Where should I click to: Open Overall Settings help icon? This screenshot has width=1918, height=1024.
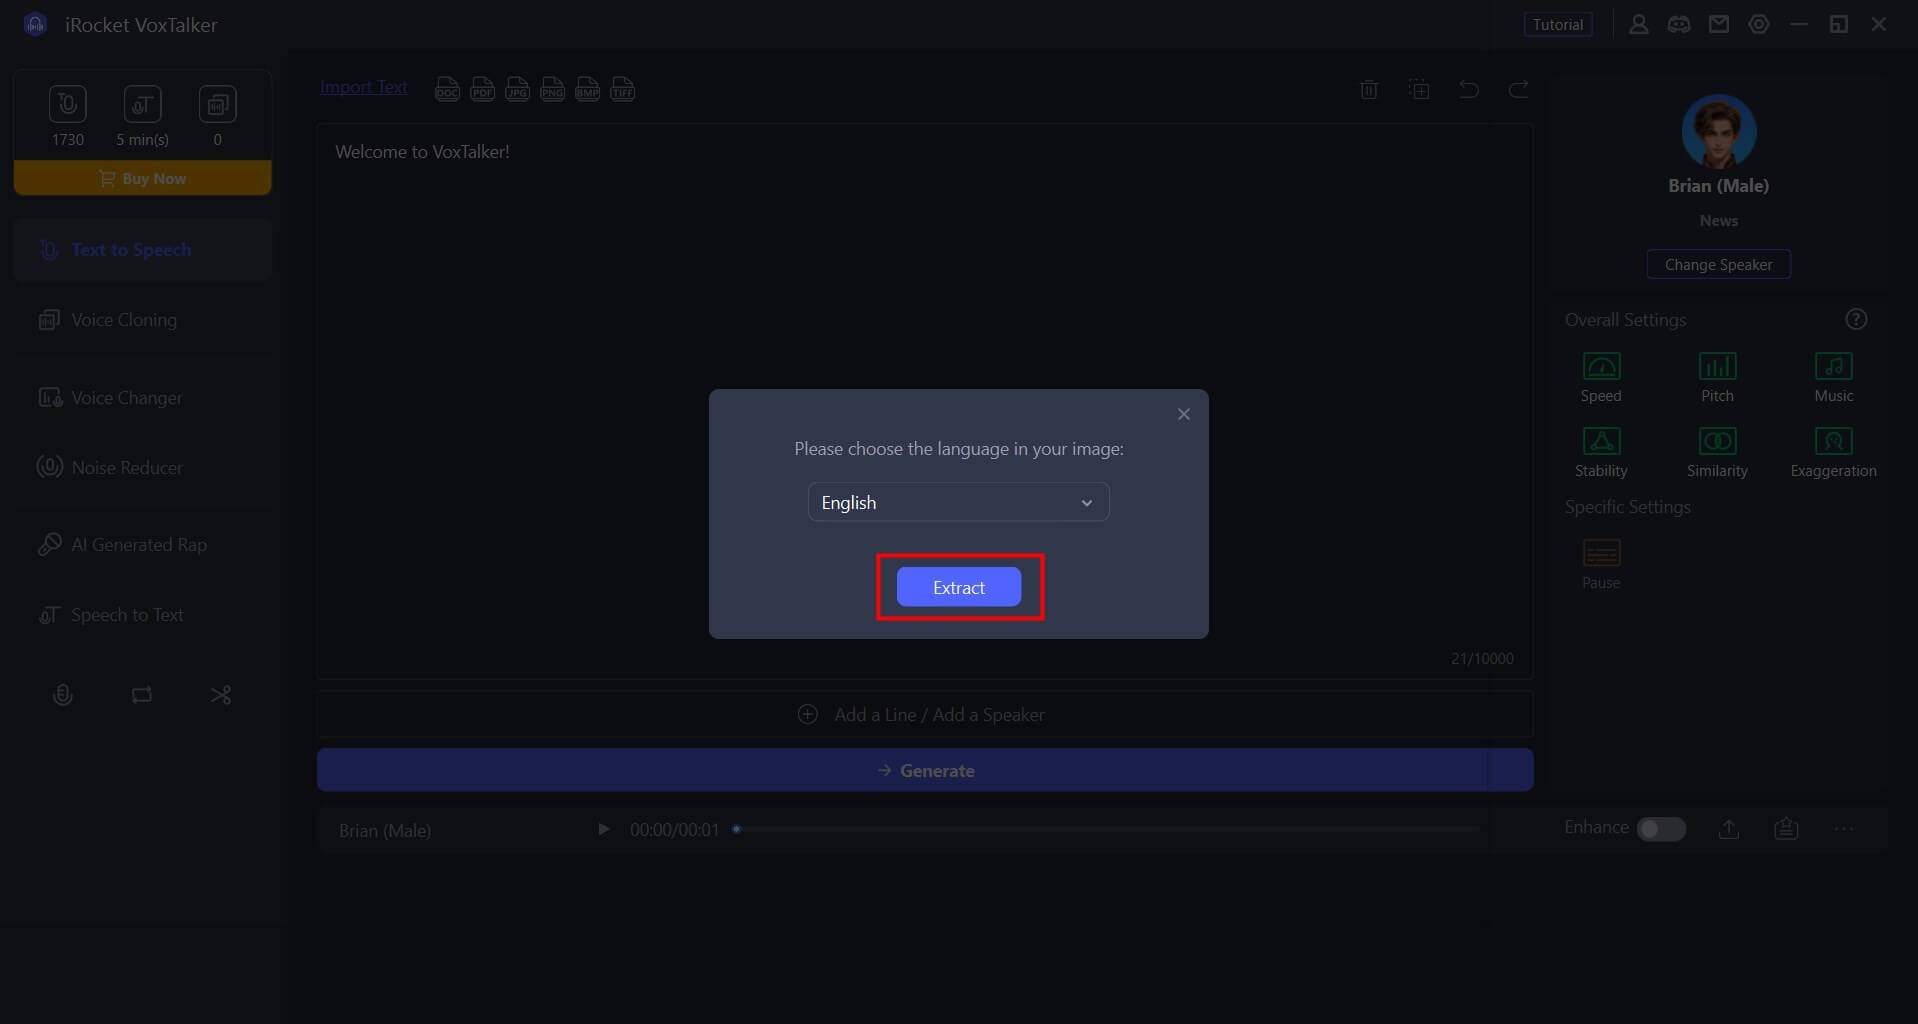(x=1856, y=319)
